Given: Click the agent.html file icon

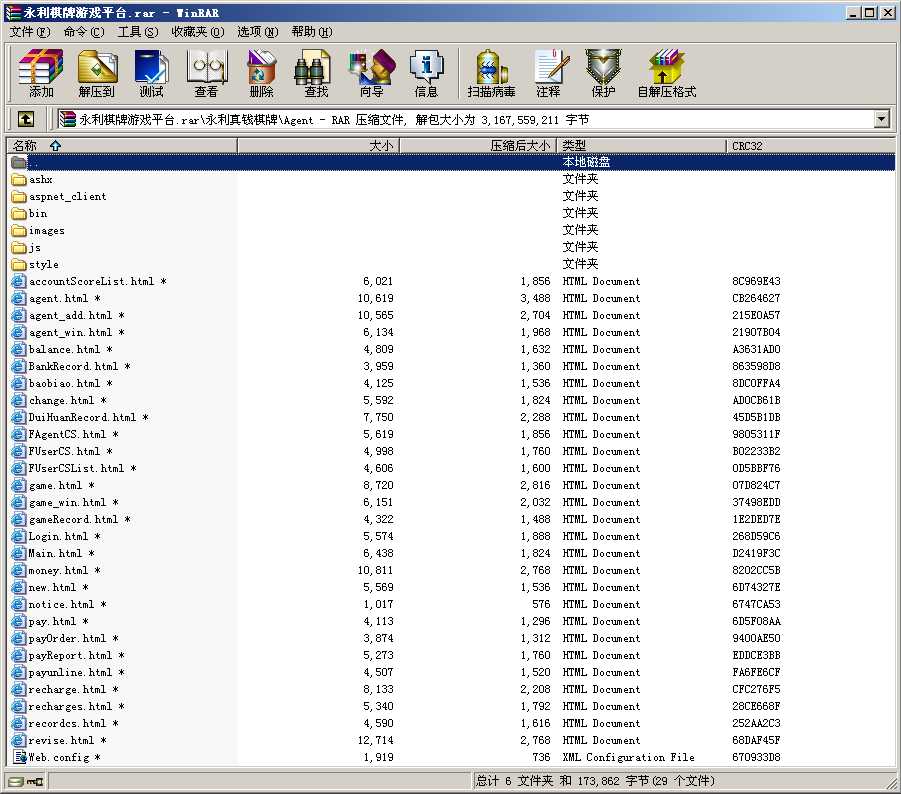Looking at the screenshot, I should point(19,298).
